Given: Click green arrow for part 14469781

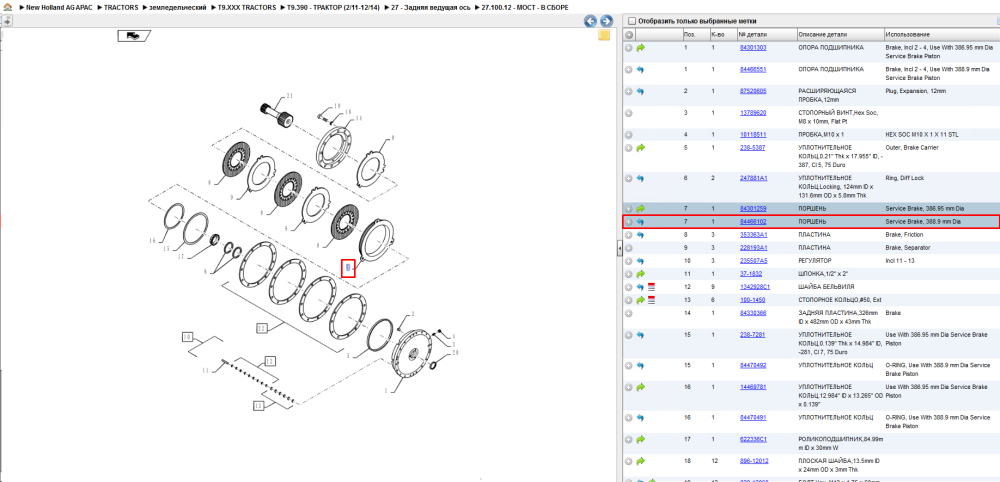Looking at the screenshot, I should (641, 387).
